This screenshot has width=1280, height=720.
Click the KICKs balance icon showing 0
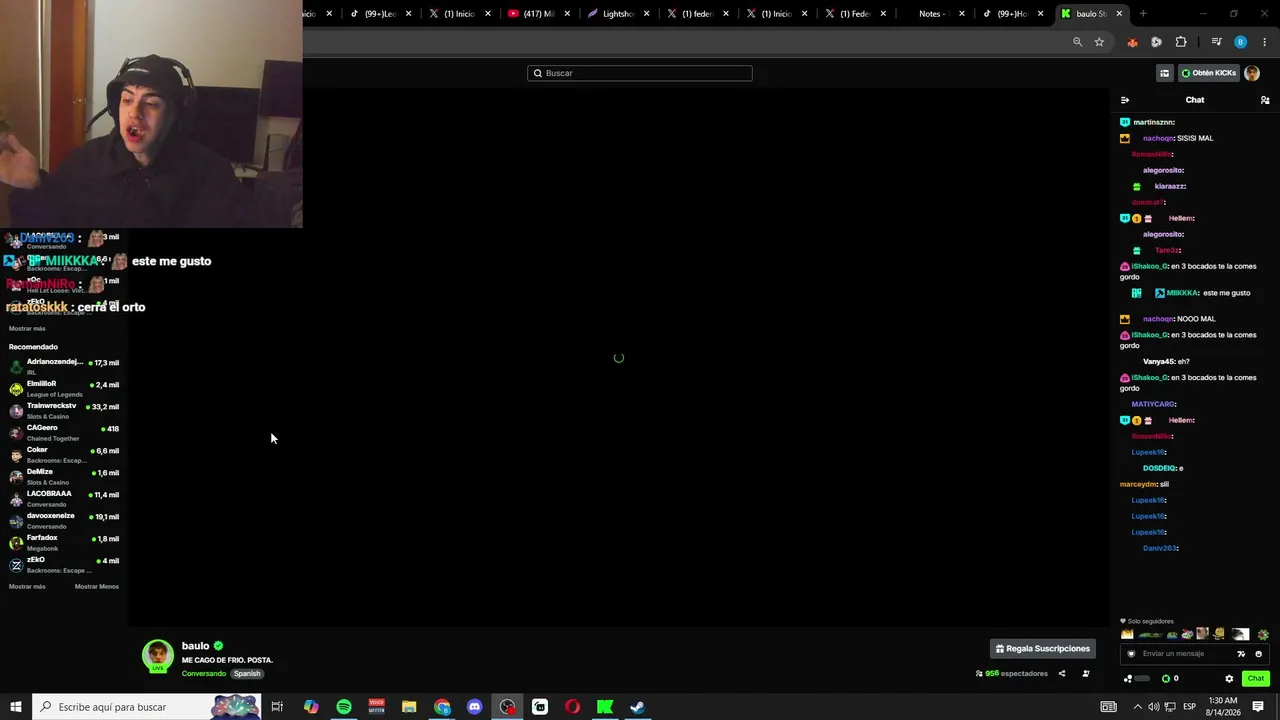pyautogui.click(x=1170, y=678)
